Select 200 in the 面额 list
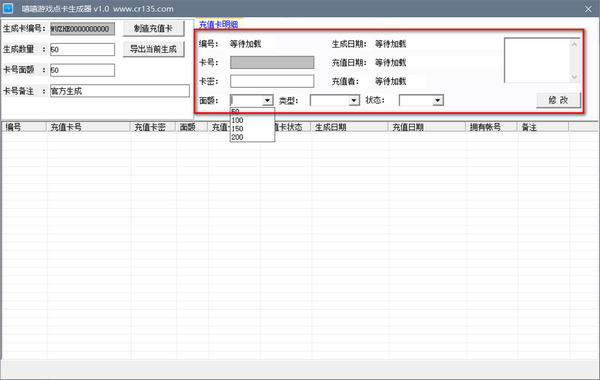 [x=252, y=137]
